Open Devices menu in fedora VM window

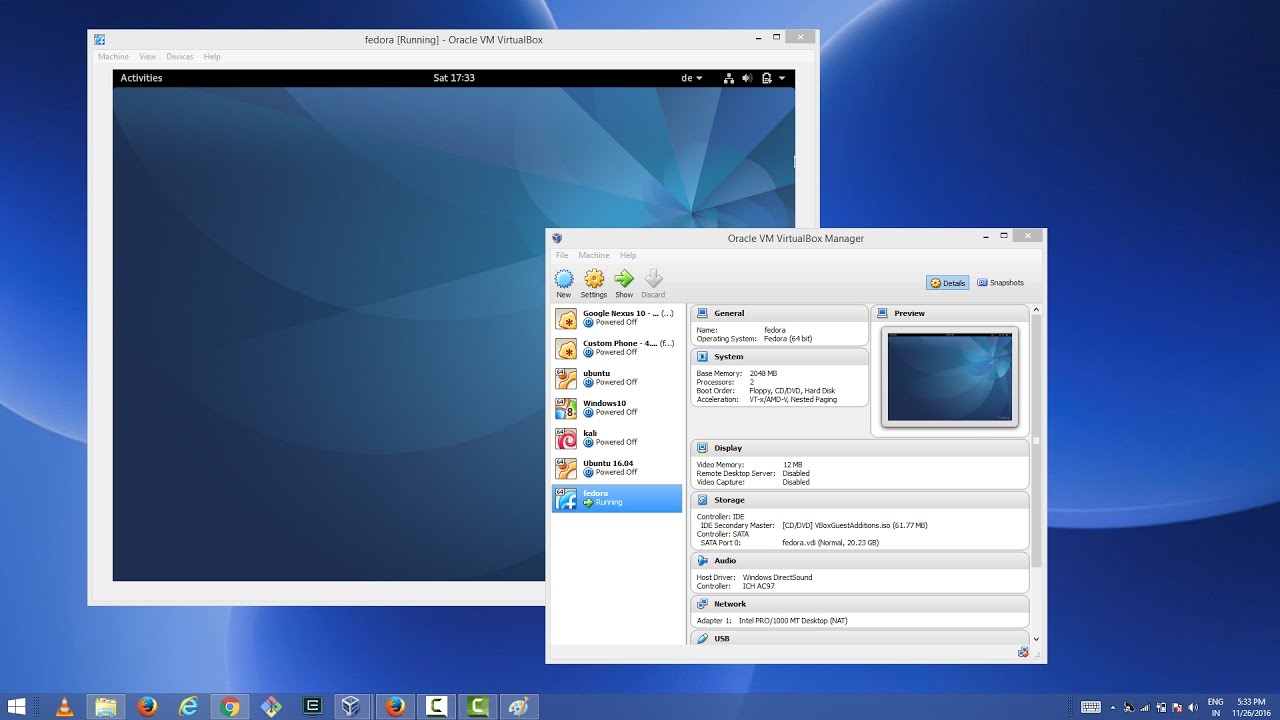click(x=180, y=57)
